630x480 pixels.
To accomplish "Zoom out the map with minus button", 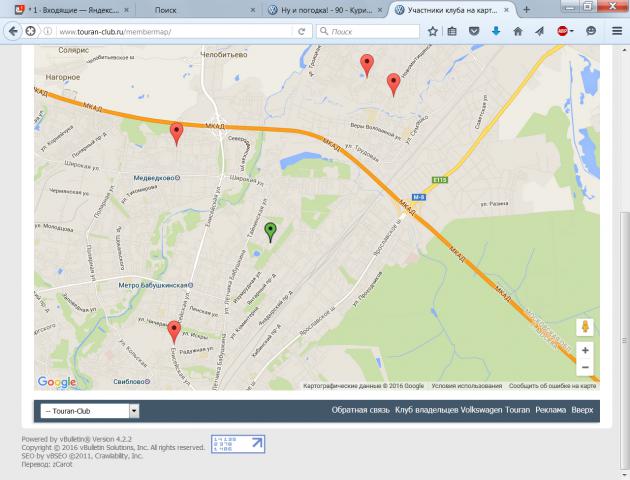I will coord(585,367).
